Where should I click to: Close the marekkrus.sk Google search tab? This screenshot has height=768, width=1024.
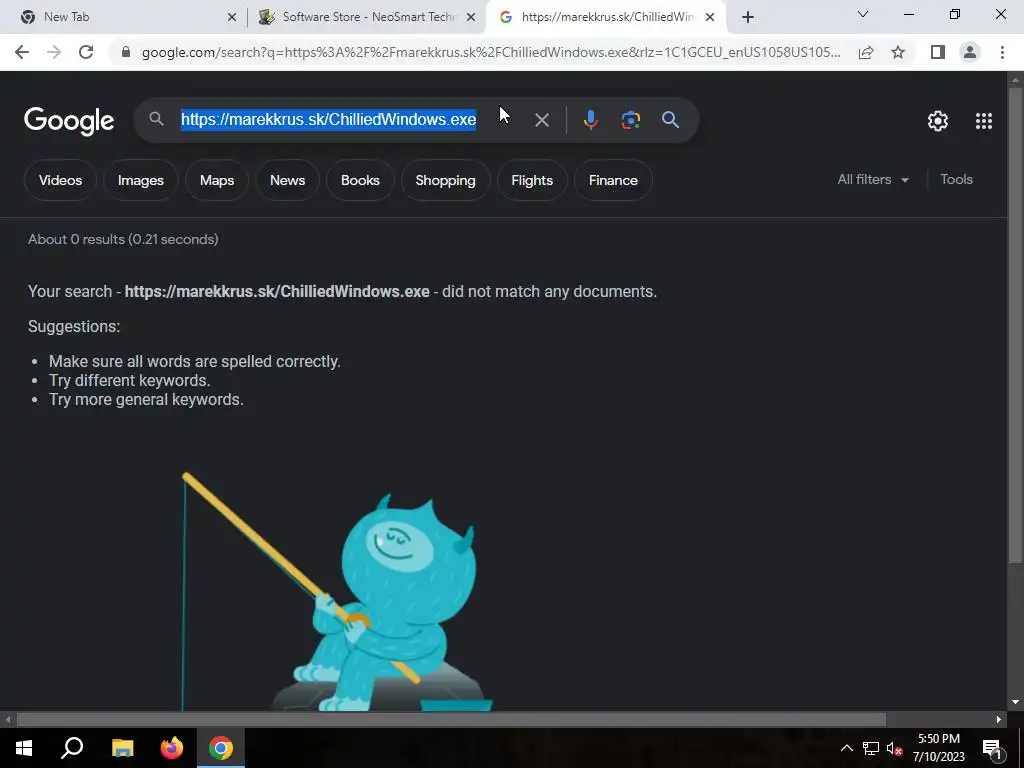[x=710, y=17]
